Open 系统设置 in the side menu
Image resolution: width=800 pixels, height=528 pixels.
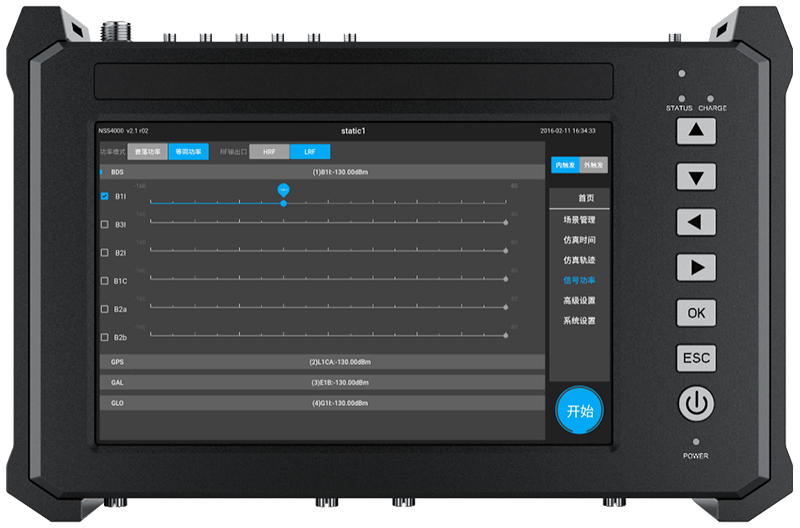coord(579,321)
